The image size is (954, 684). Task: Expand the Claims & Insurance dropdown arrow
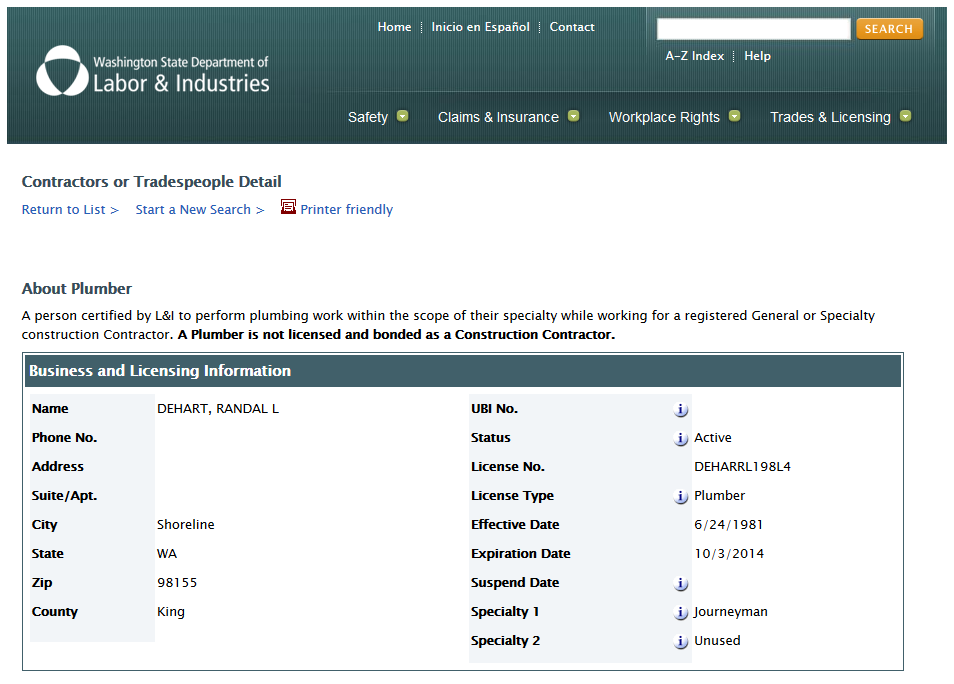click(x=573, y=117)
